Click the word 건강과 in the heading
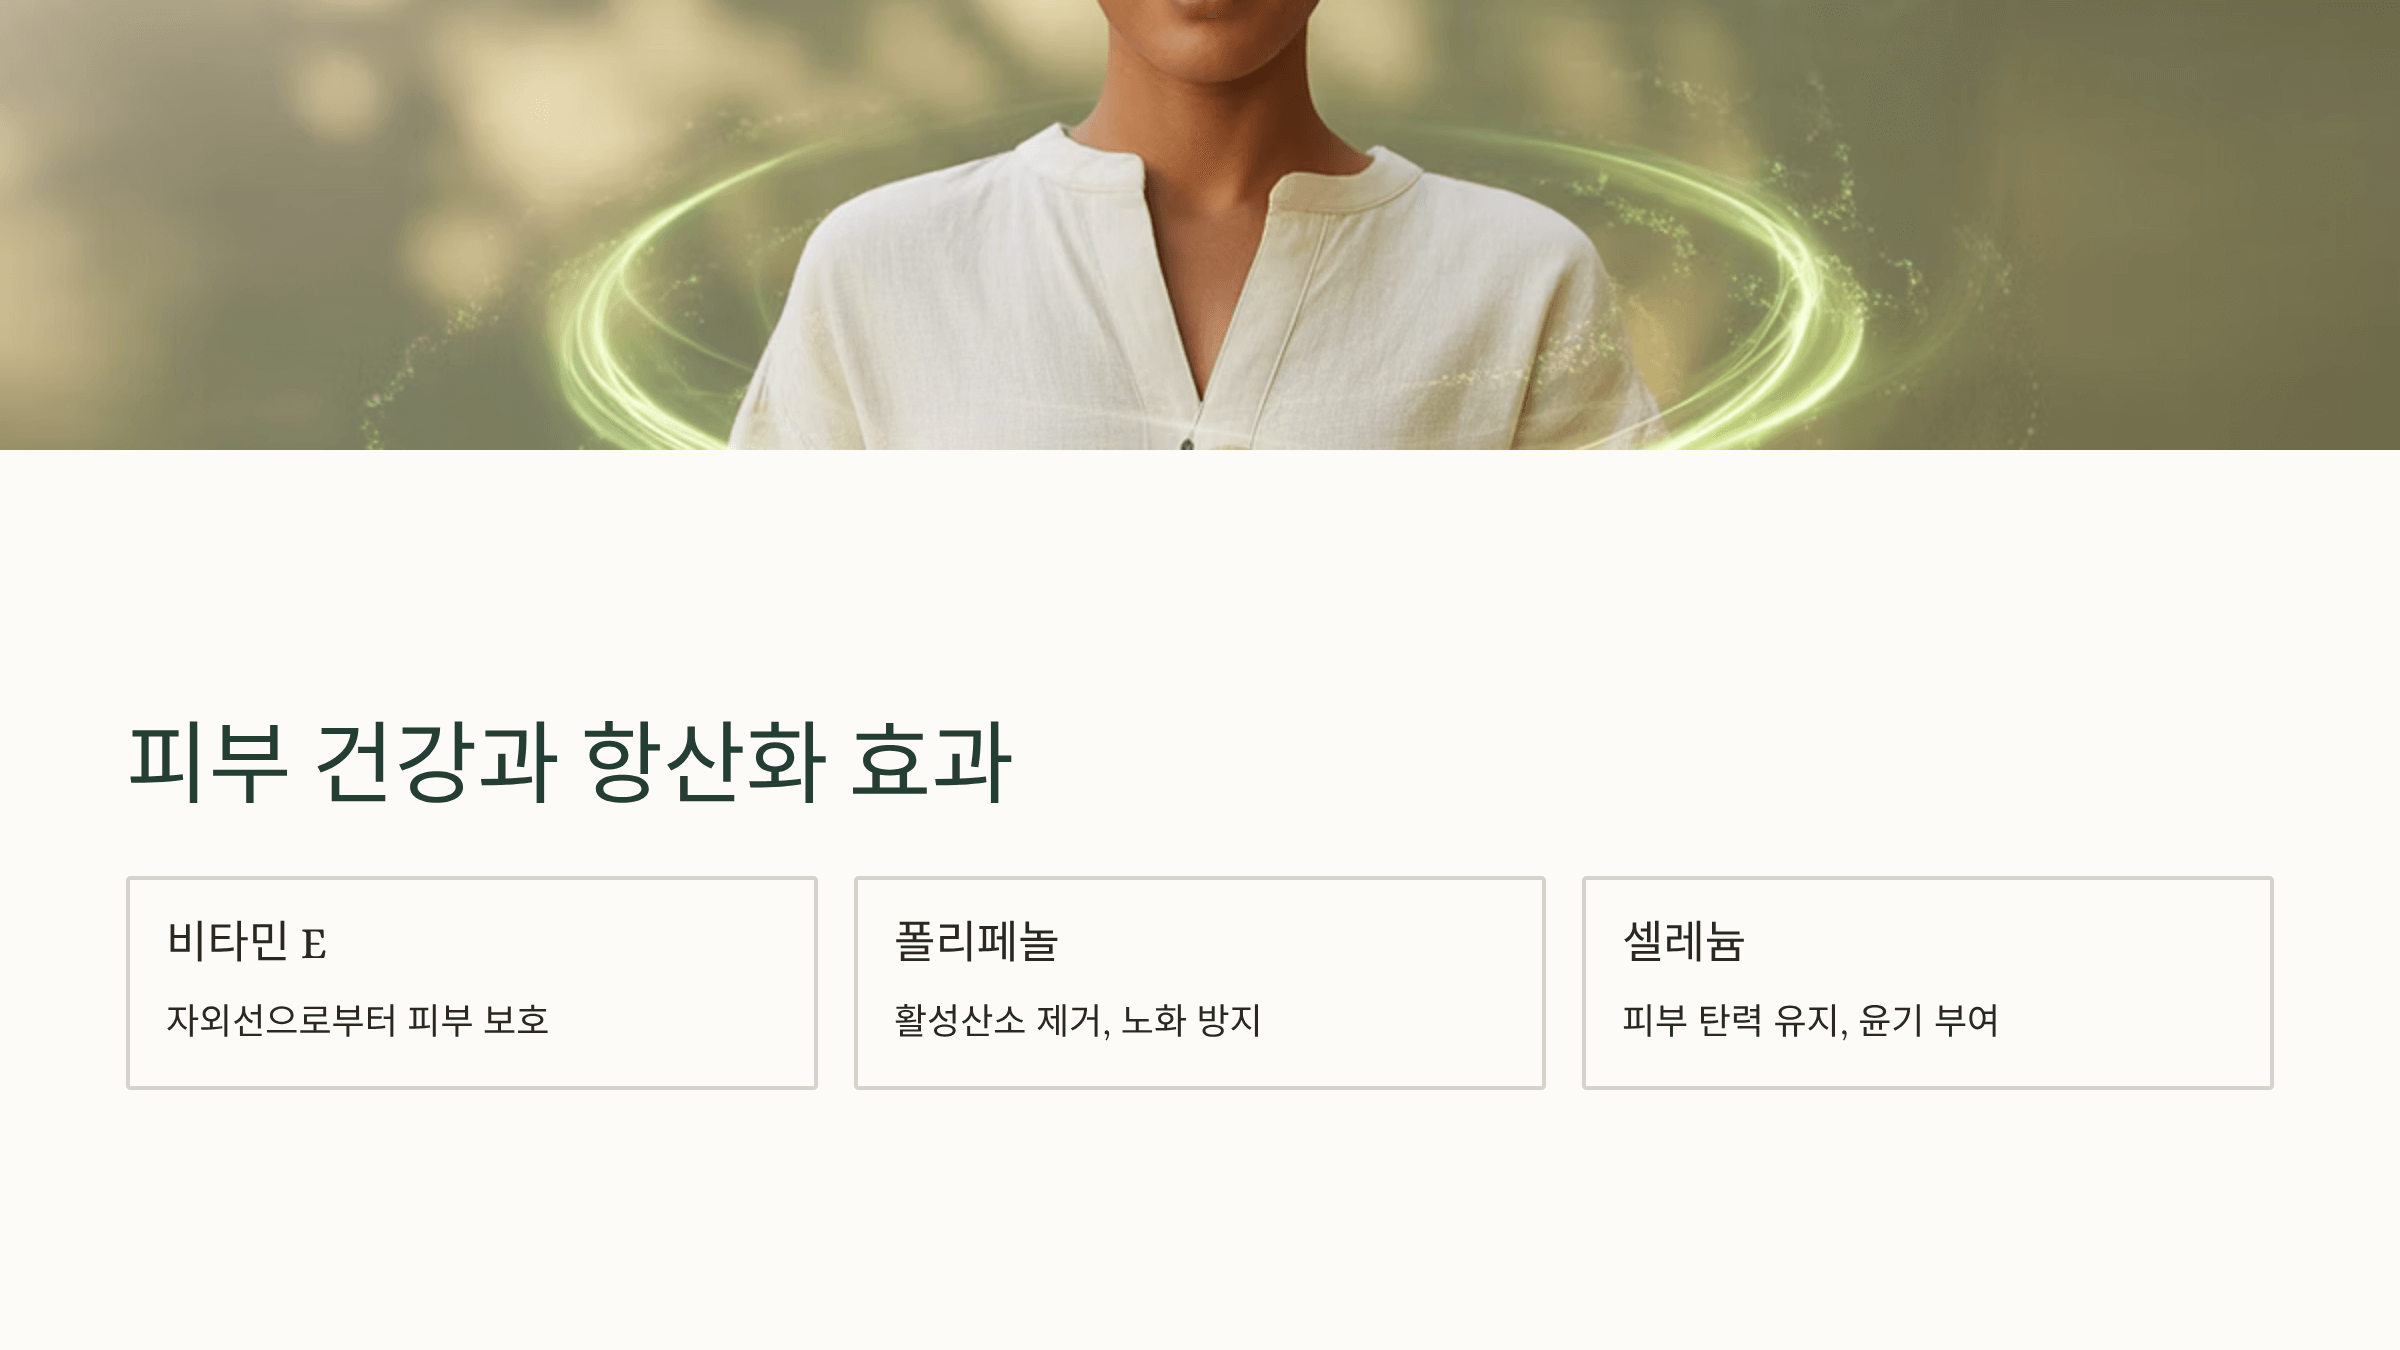 coord(436,762)
